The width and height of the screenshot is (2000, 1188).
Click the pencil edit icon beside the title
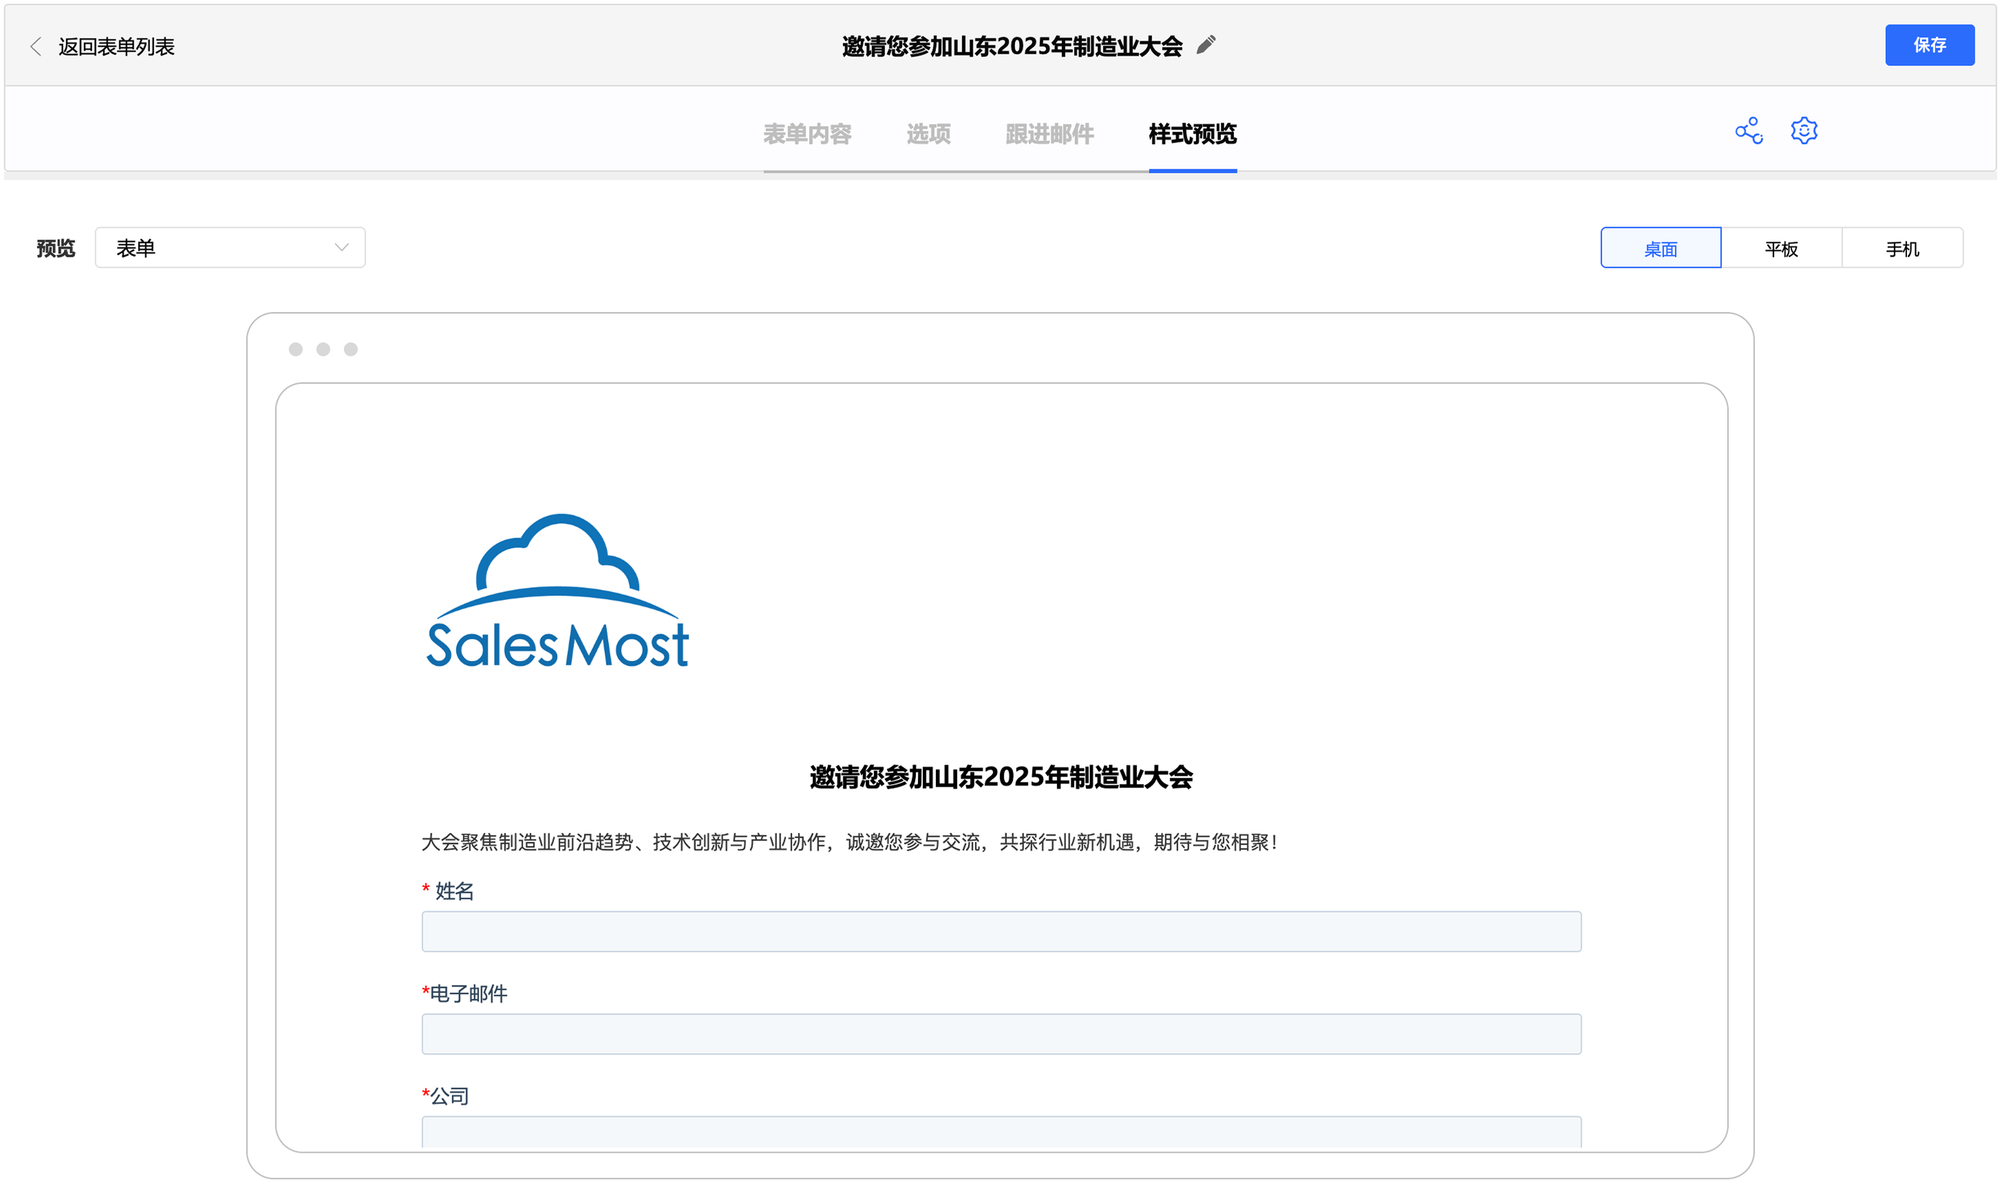click(1206, 45)
